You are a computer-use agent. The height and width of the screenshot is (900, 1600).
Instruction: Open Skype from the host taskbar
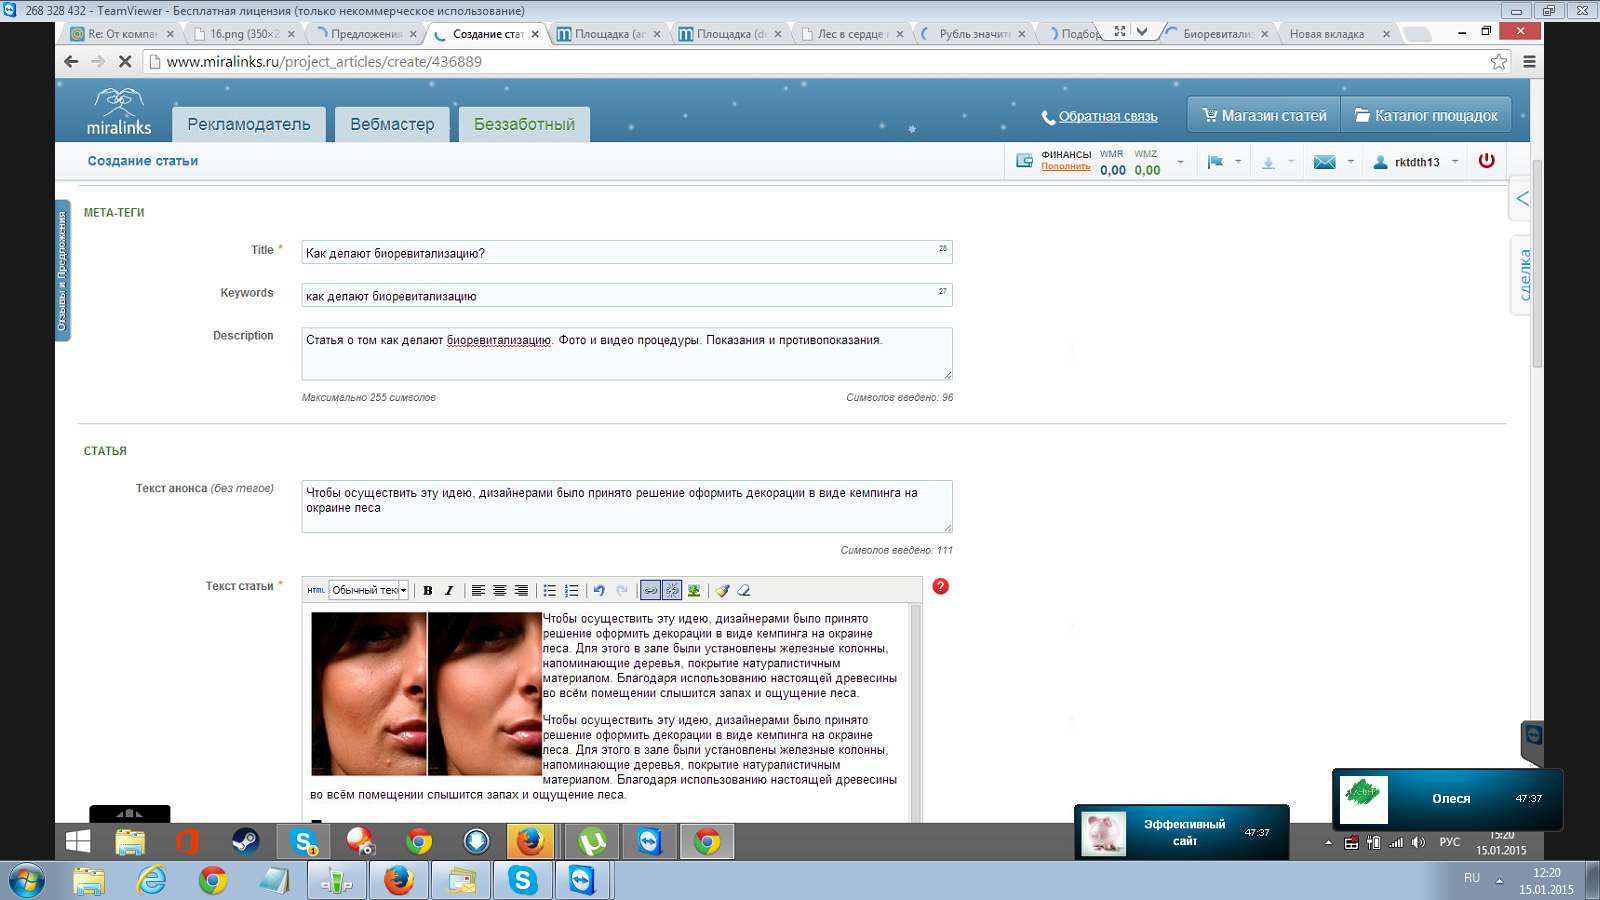tap(522, 881)
